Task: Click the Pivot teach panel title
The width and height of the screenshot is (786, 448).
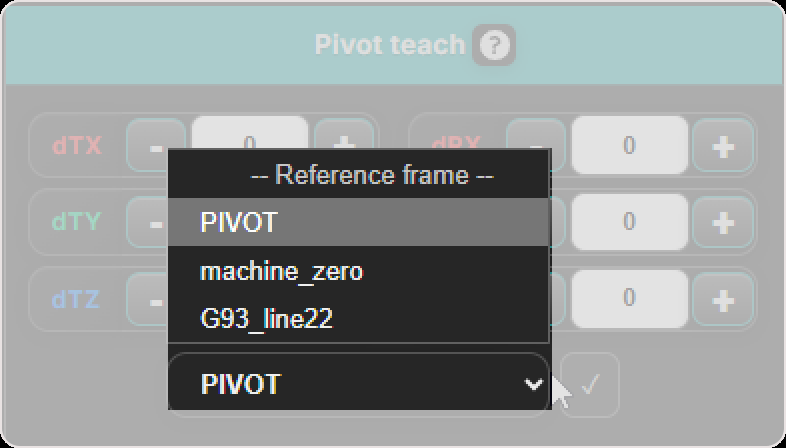Action: 390,45
